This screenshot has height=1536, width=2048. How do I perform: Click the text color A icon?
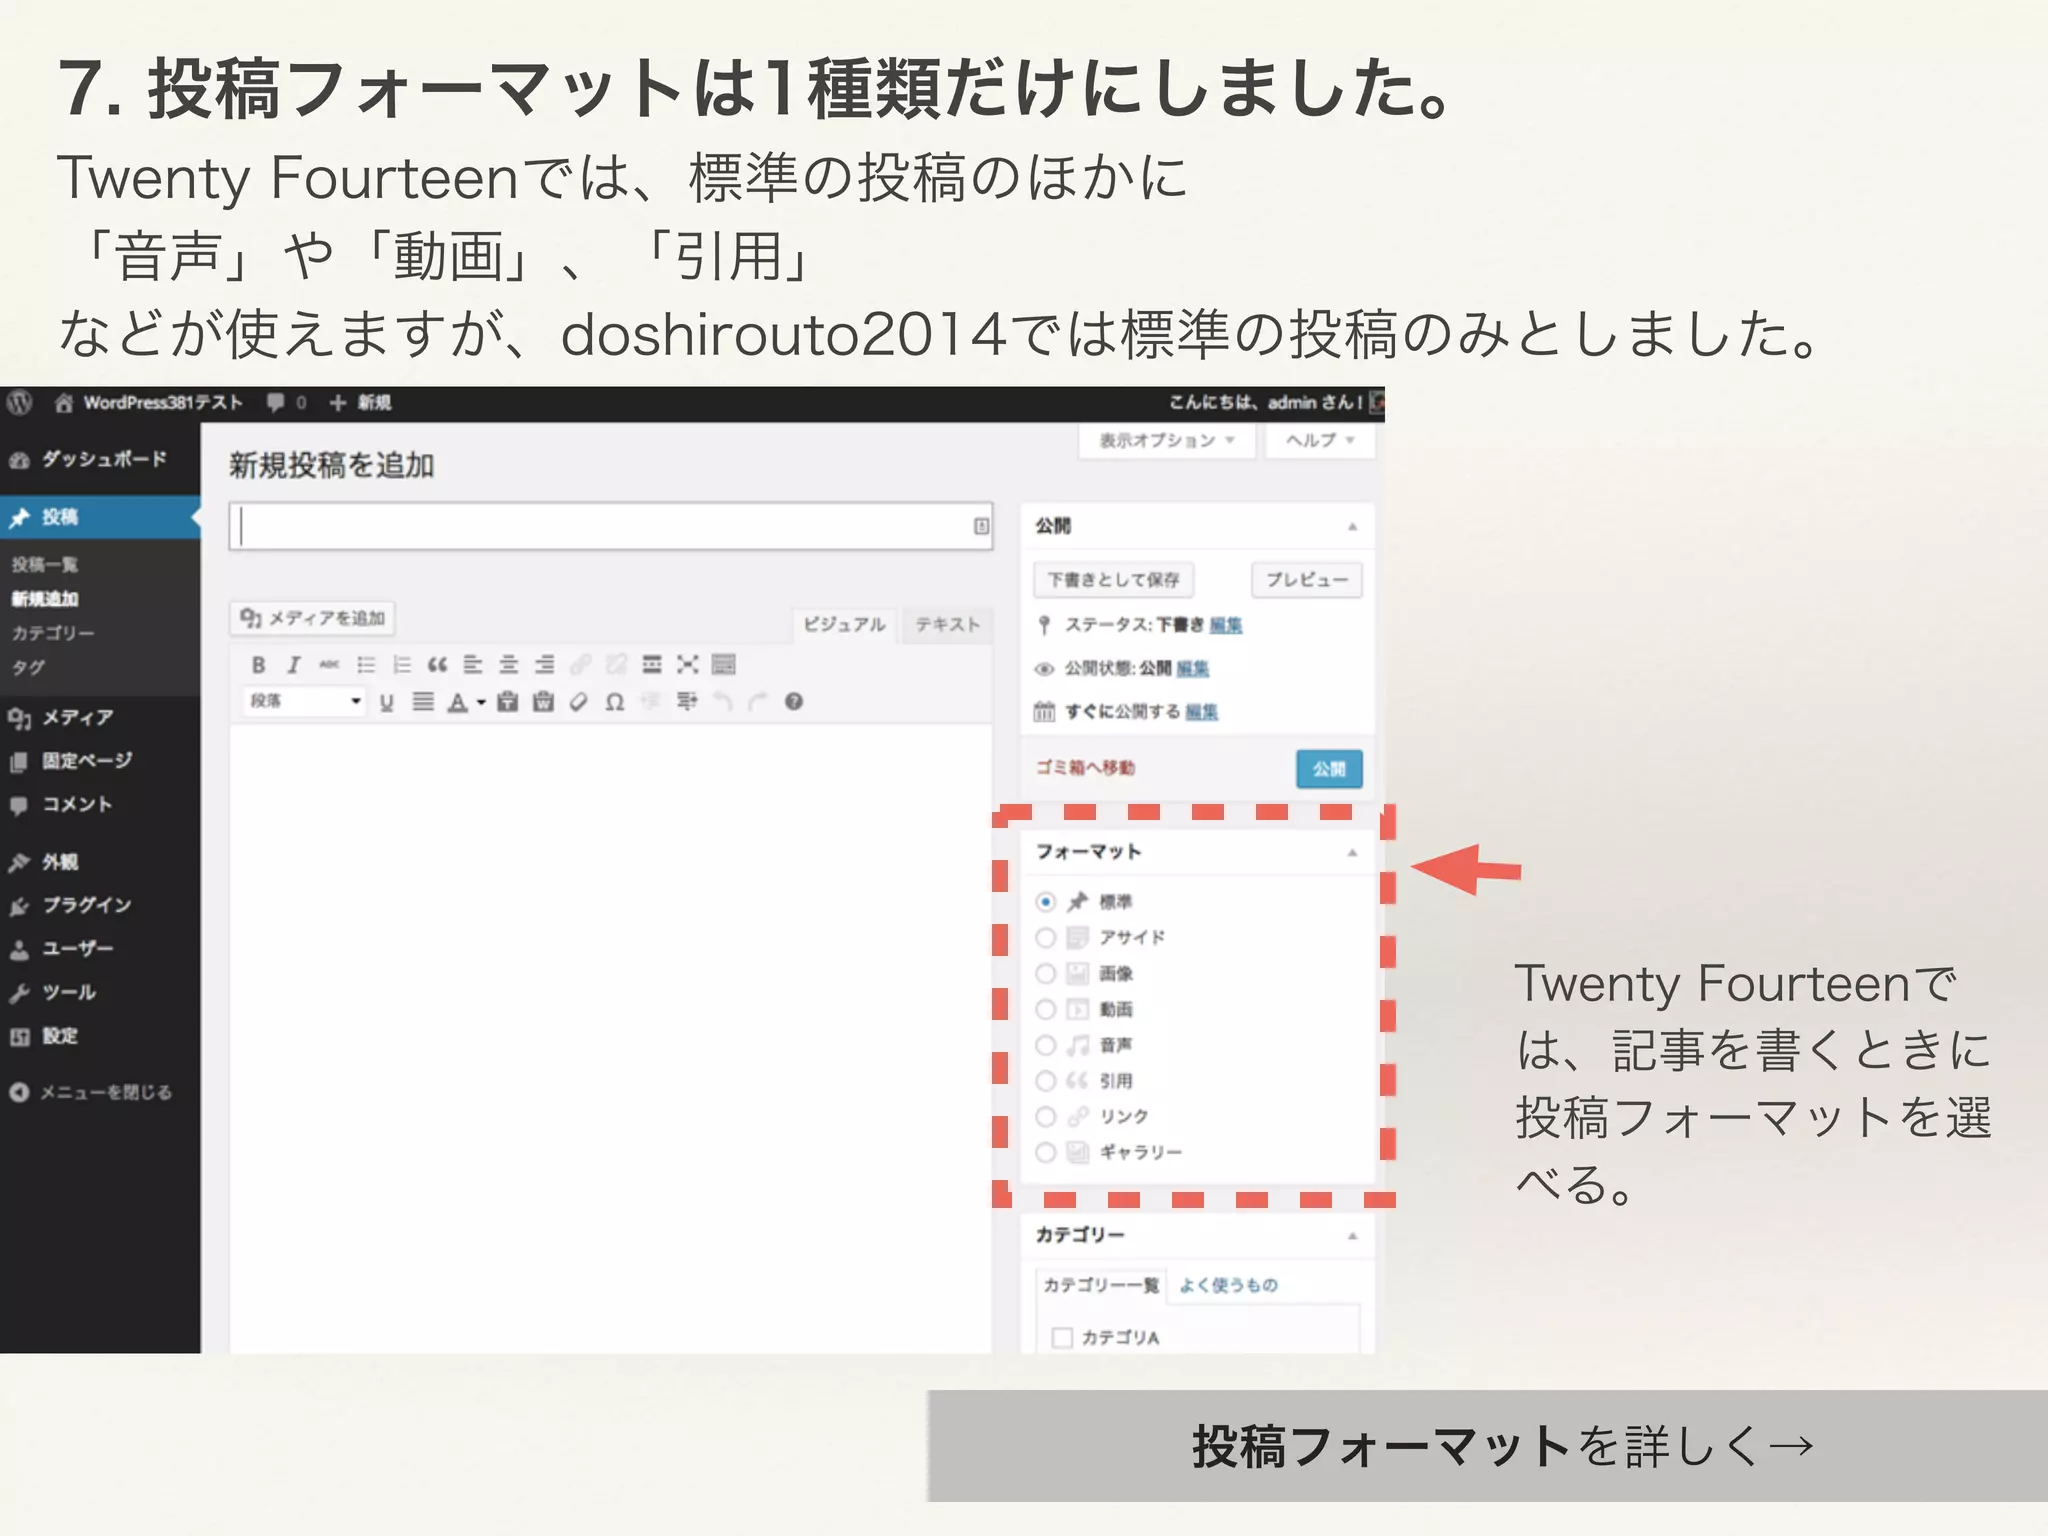(x=458, y=702)
